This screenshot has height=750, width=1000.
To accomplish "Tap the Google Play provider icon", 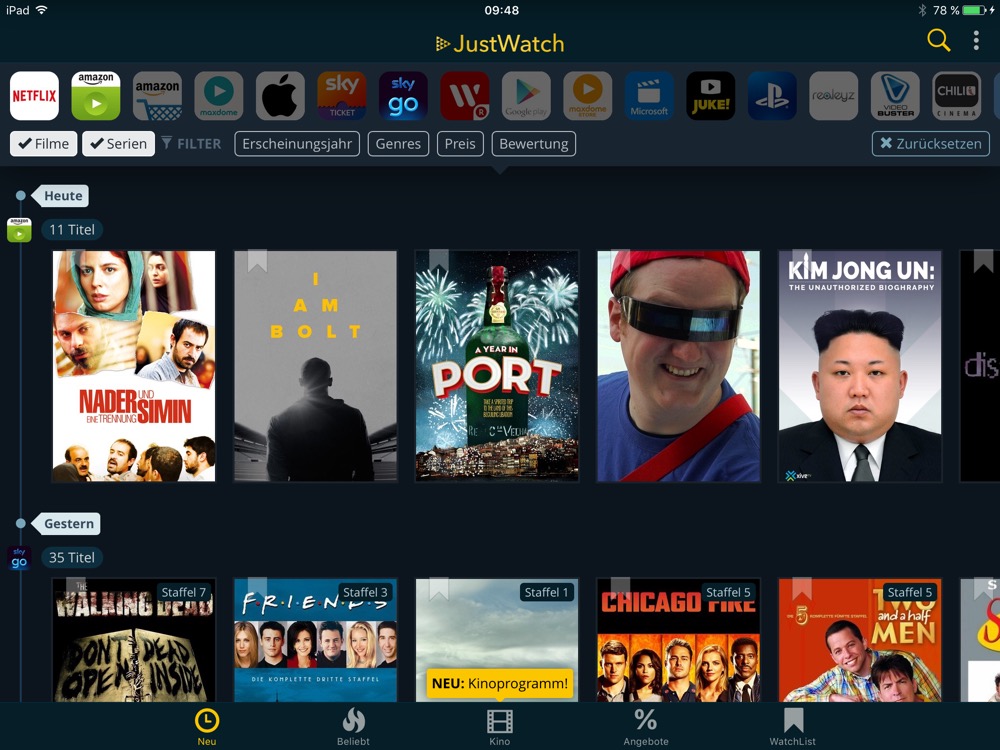I will pos(526,96).
